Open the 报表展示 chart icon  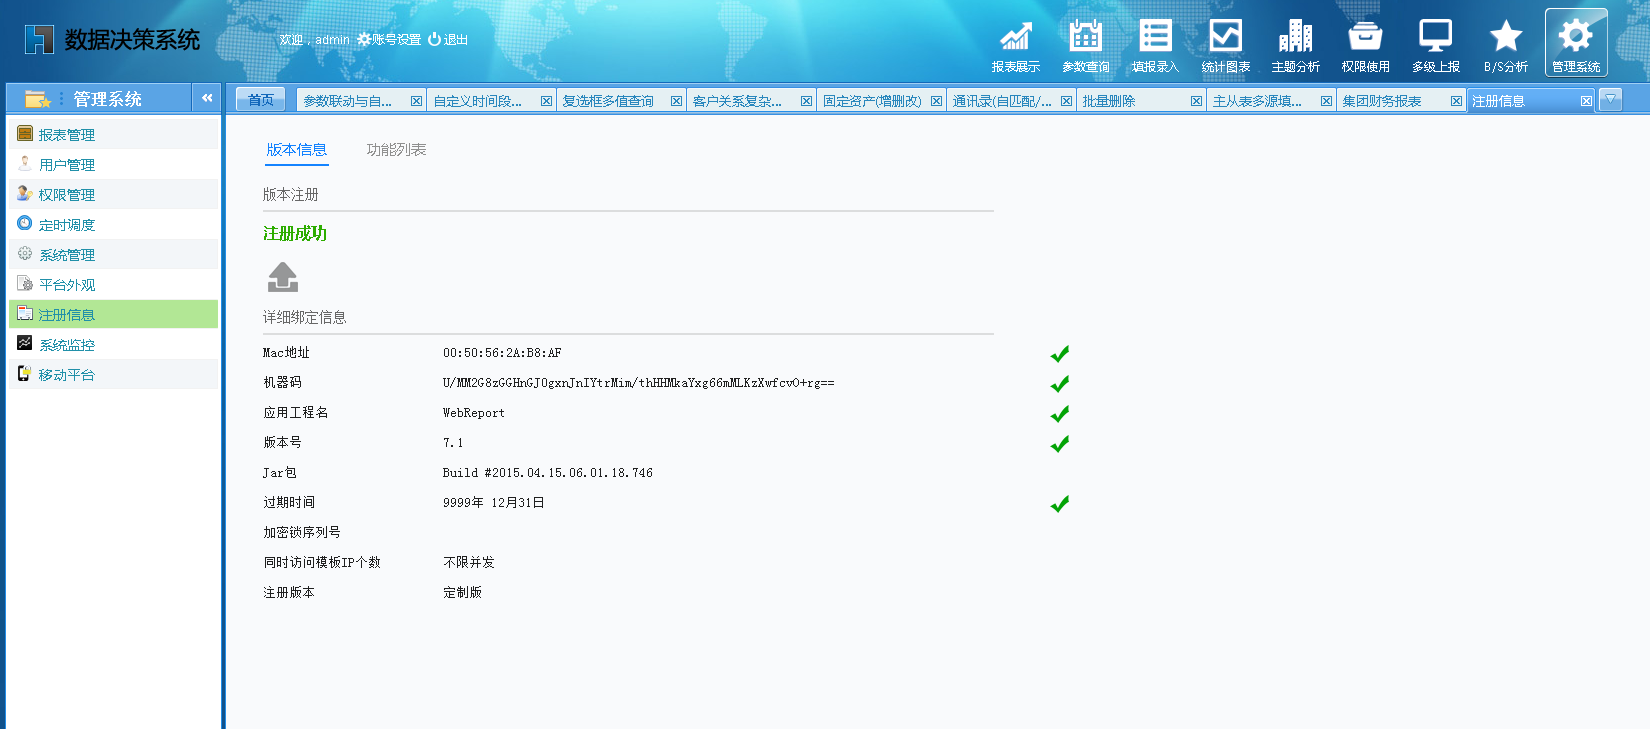tap(1016, 45)
